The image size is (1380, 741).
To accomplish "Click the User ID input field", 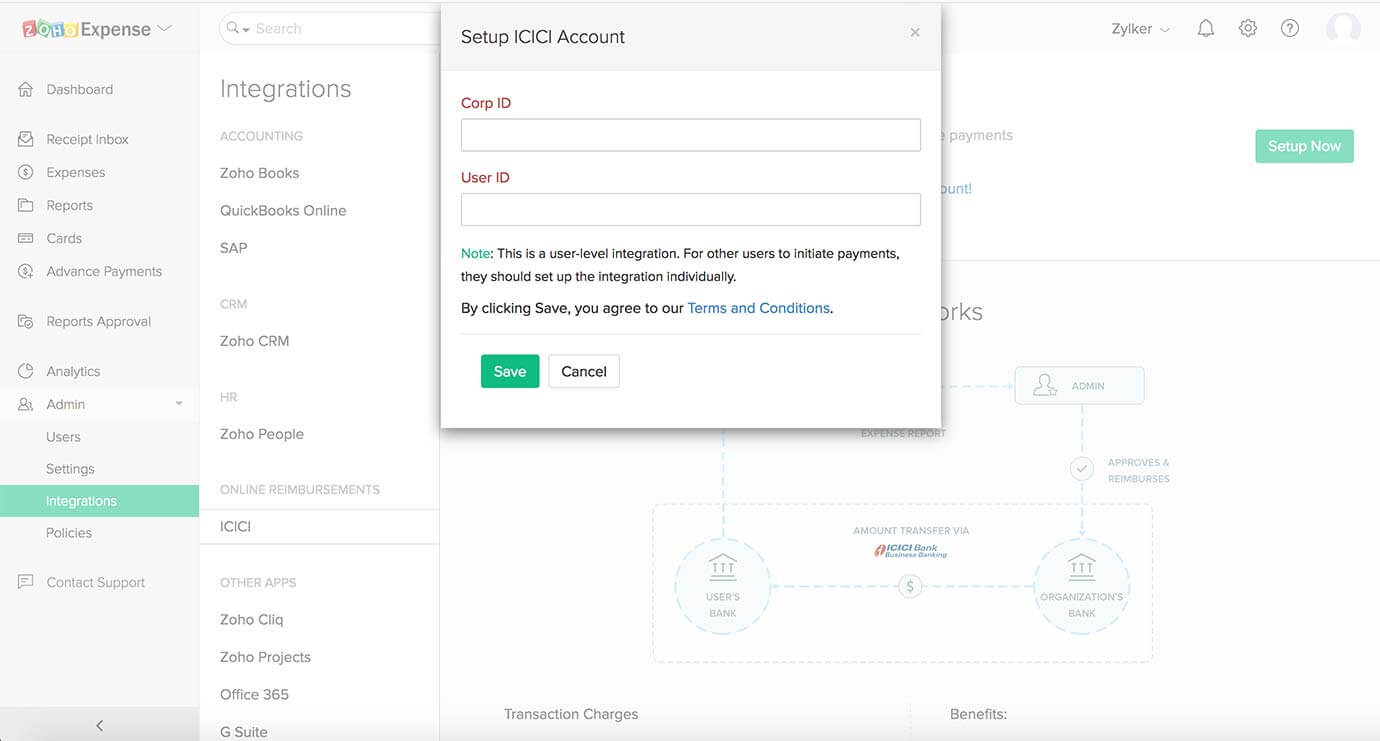I will click(691, 209).
